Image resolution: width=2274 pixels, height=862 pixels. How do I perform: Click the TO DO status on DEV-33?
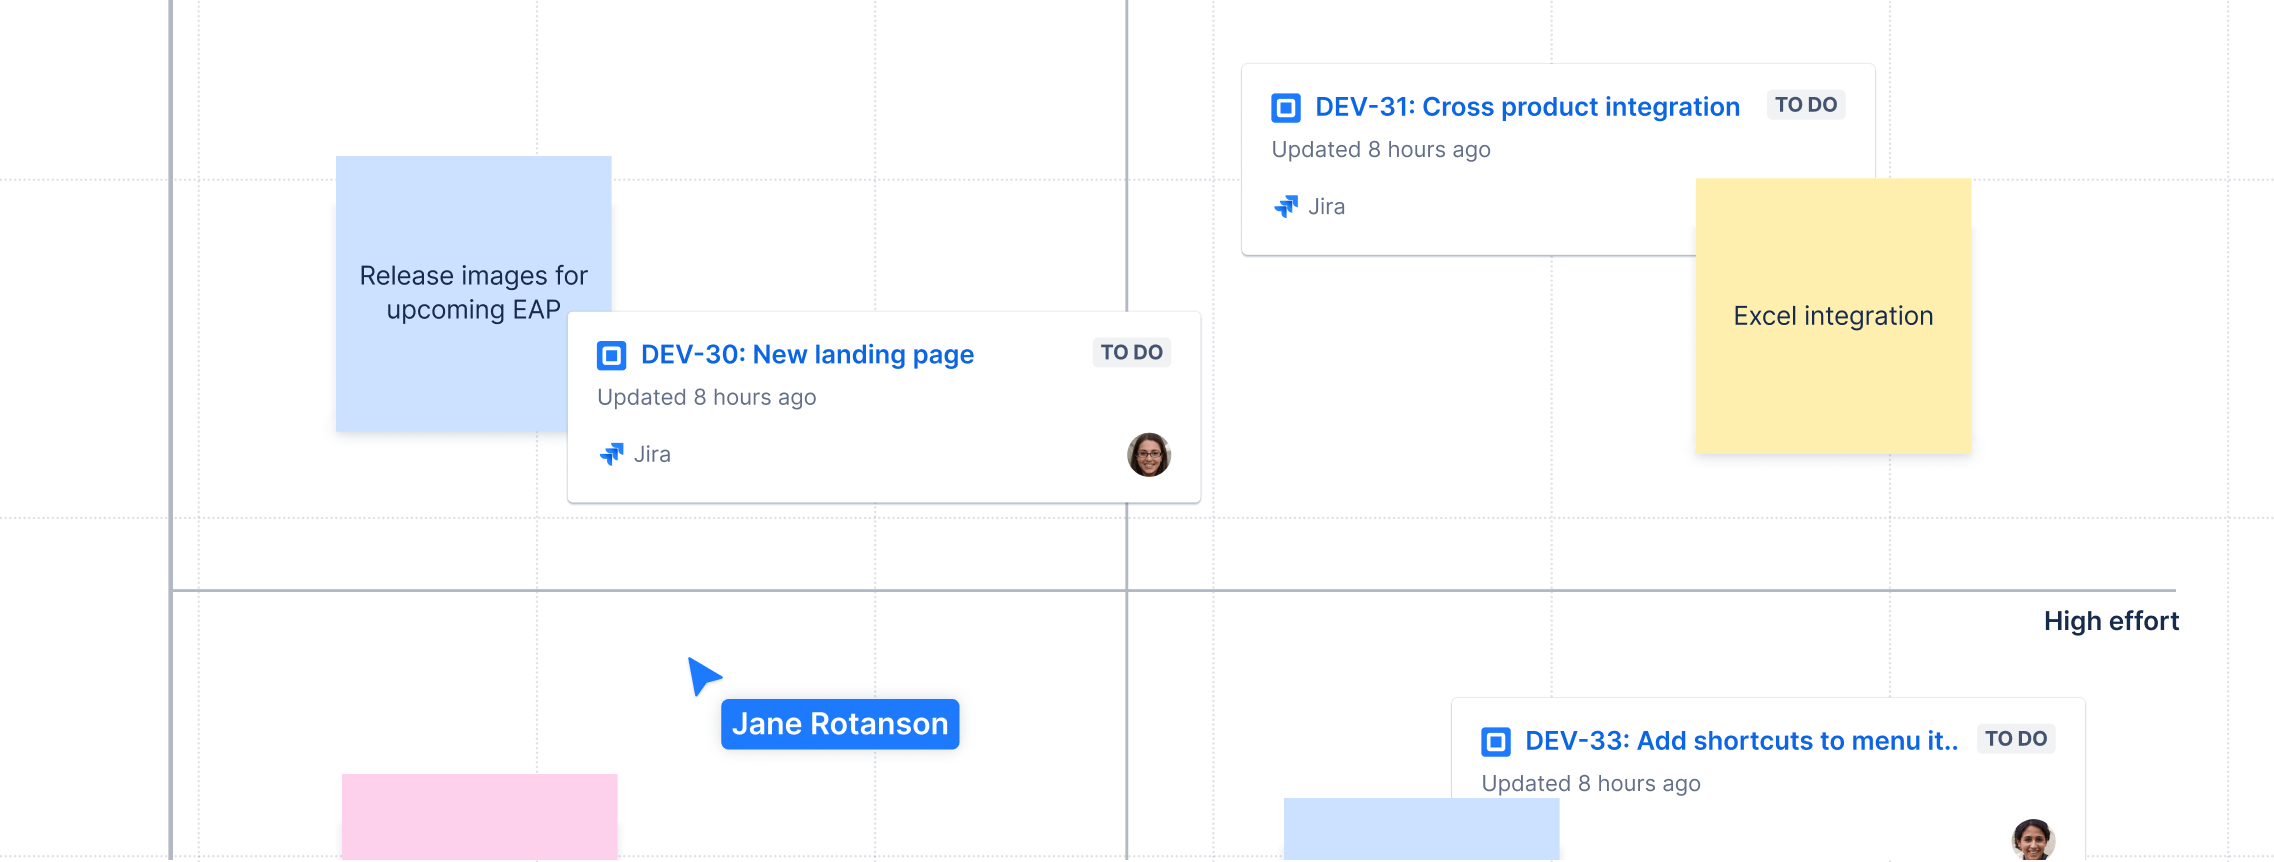tap(2015, 739)
